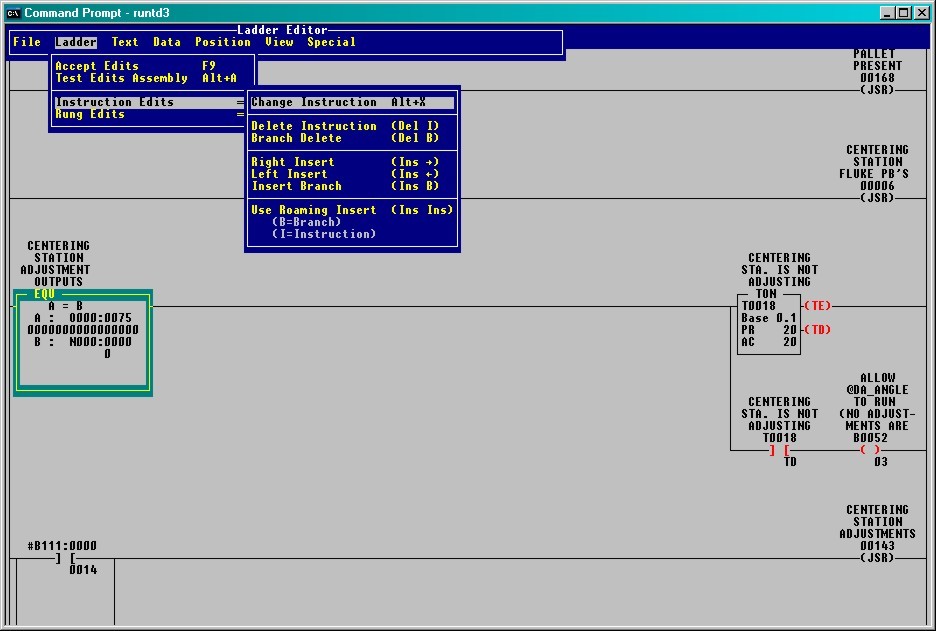This screenshot has width=936, height=631.
Task: Click the T0018 TD normally-open contact
Action: point(780,450)
